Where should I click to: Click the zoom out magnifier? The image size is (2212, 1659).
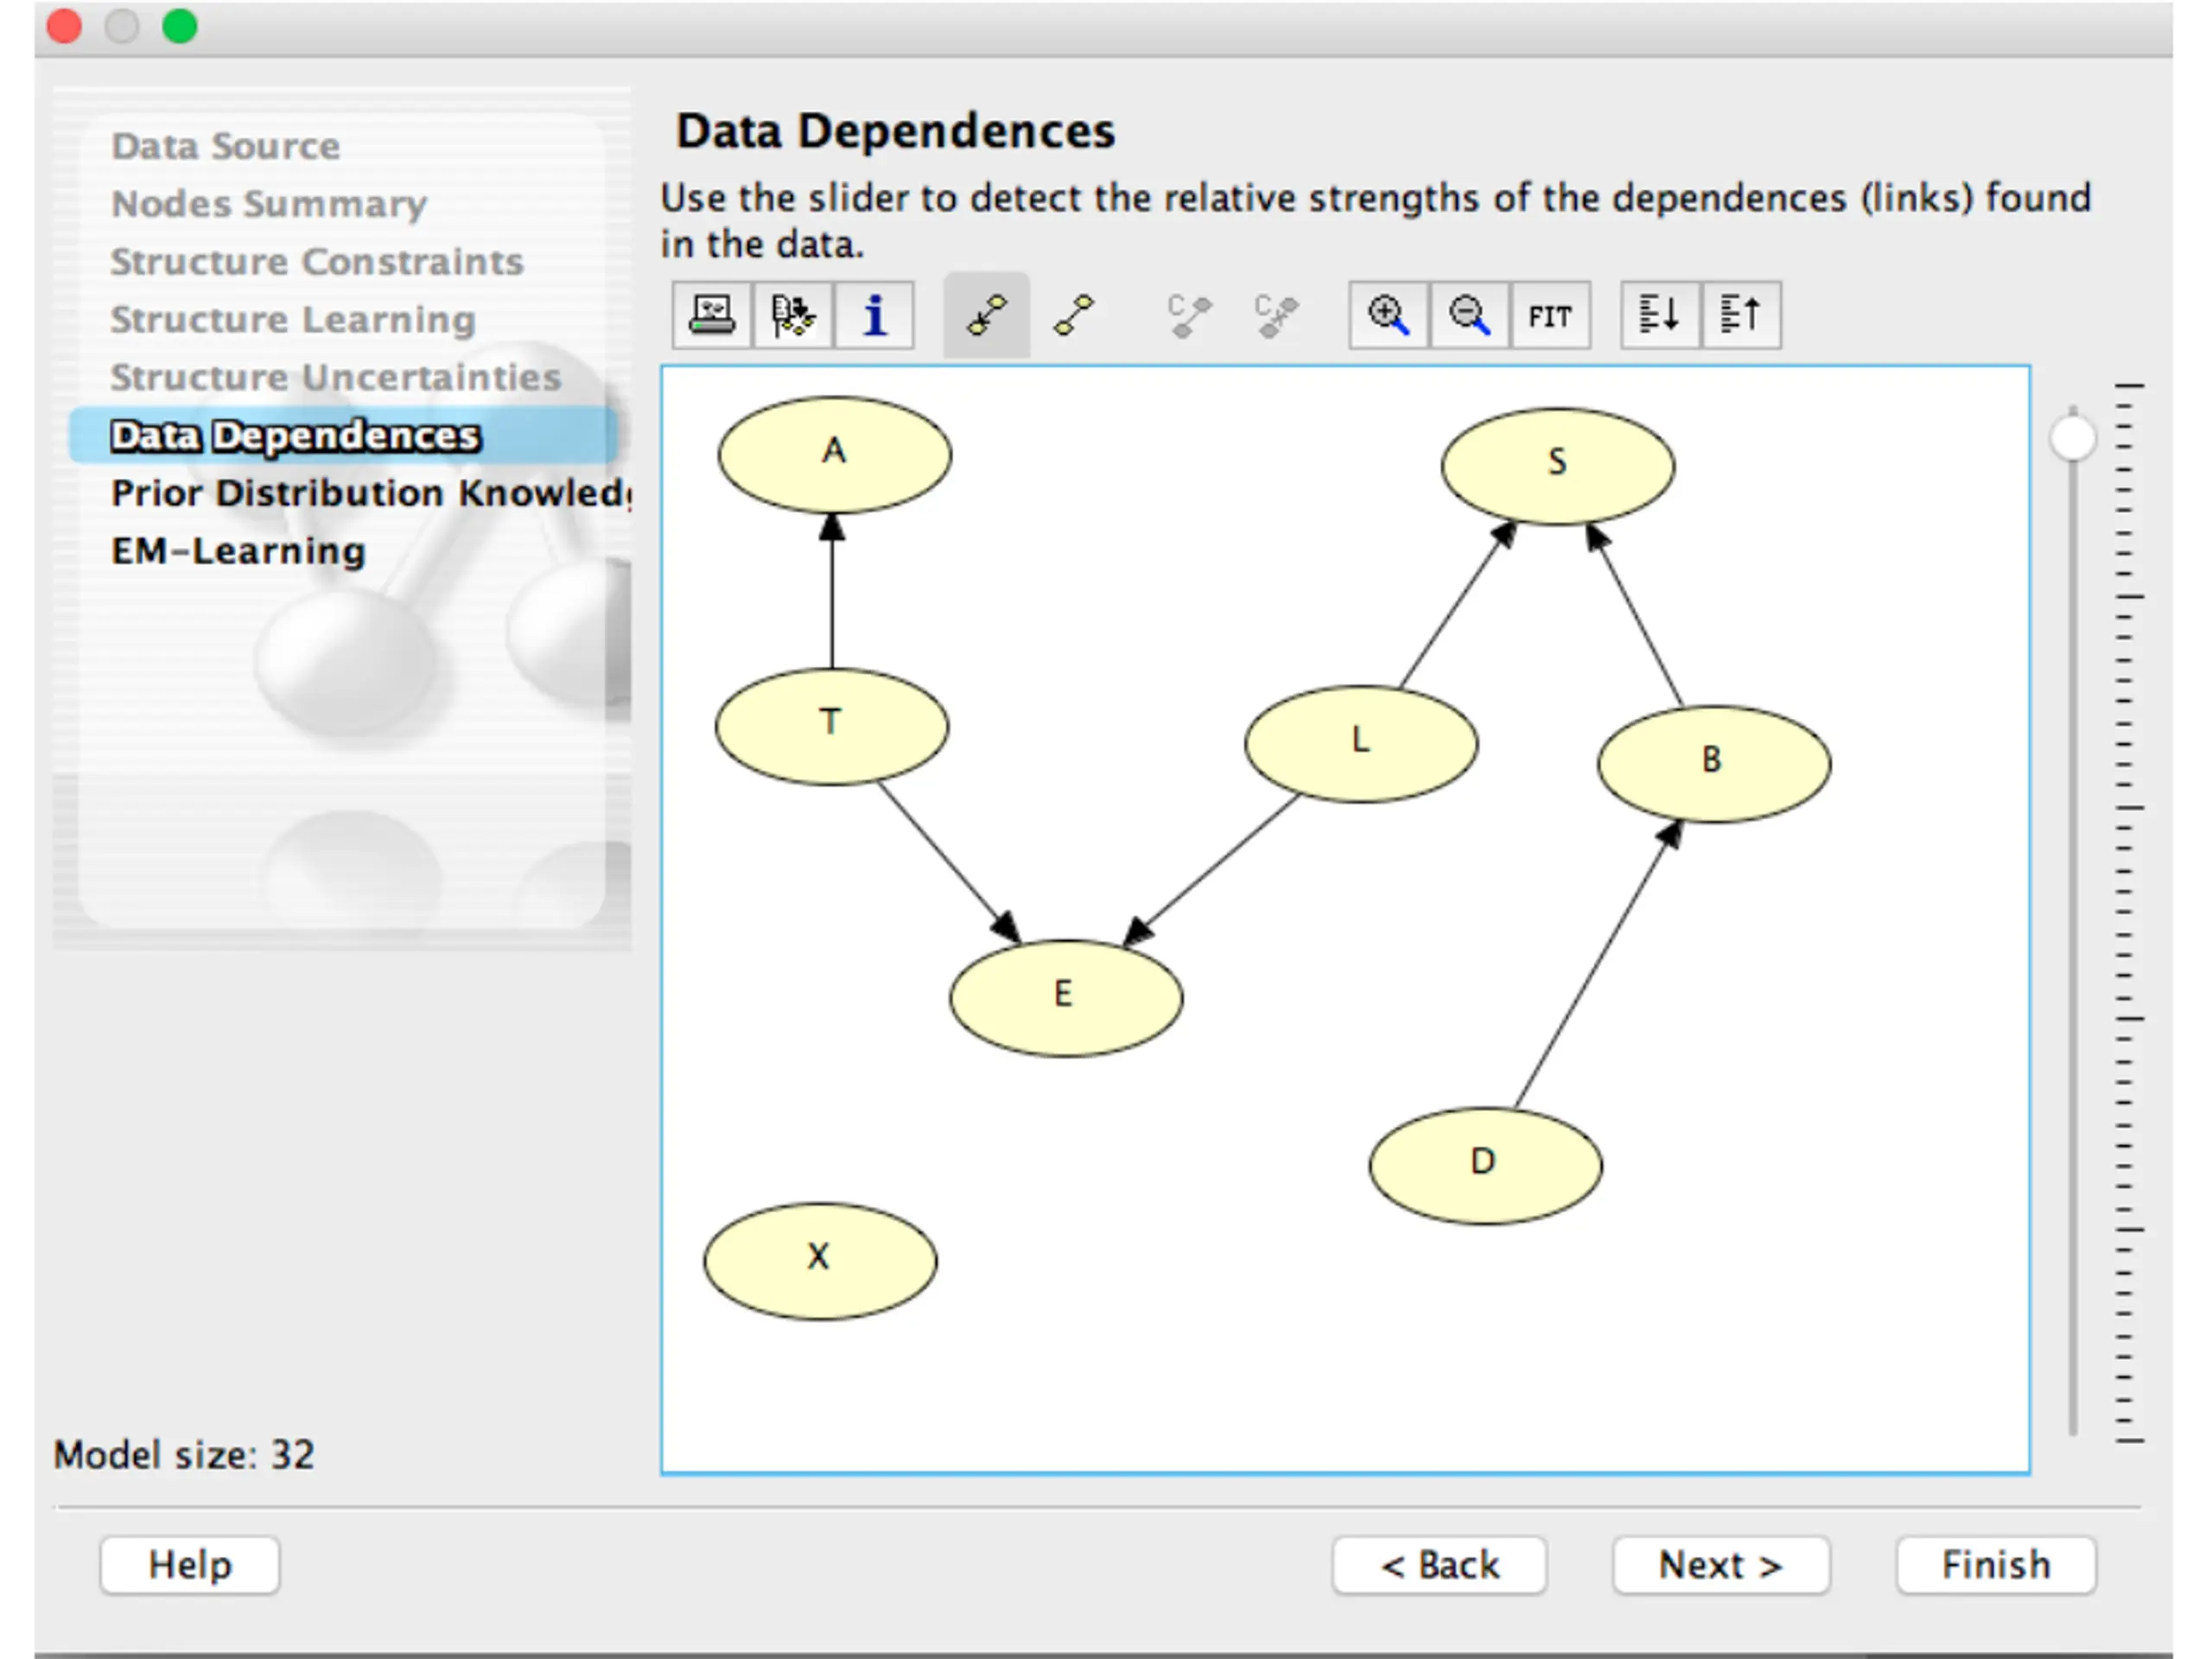[1470, 315]
